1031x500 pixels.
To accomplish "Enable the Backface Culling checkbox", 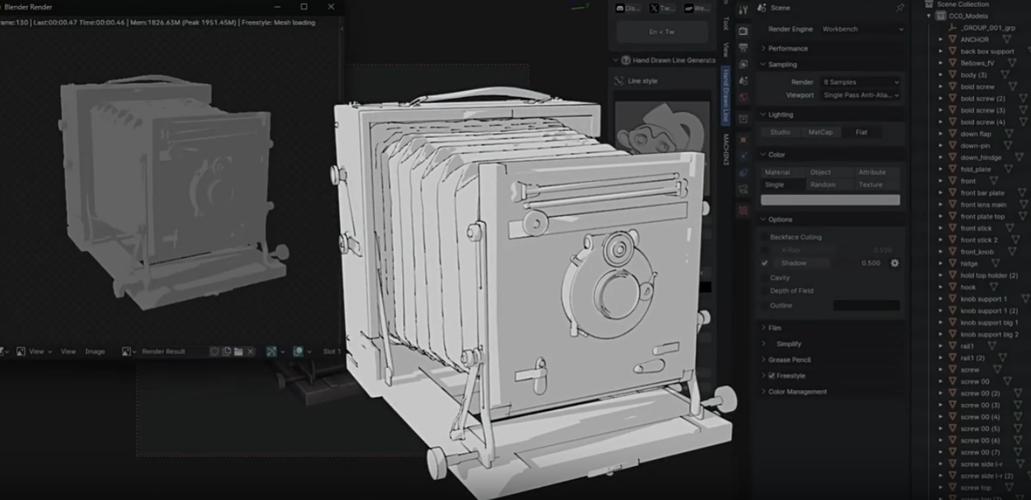I will tap(764, 237).
